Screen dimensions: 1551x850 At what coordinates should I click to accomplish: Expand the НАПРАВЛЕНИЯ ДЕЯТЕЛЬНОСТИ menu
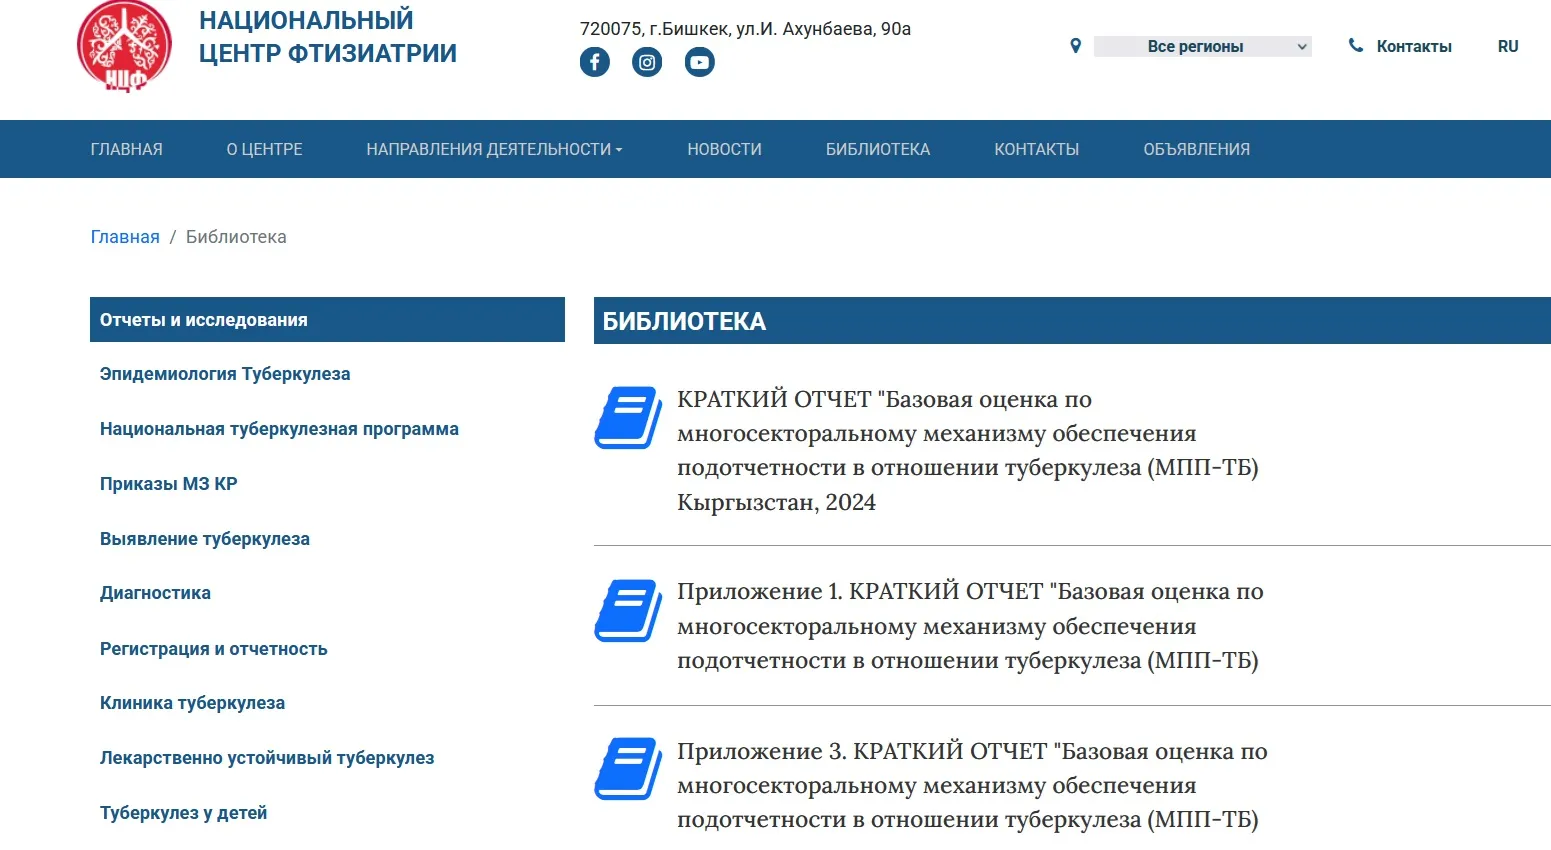click(x=494, y=148)
